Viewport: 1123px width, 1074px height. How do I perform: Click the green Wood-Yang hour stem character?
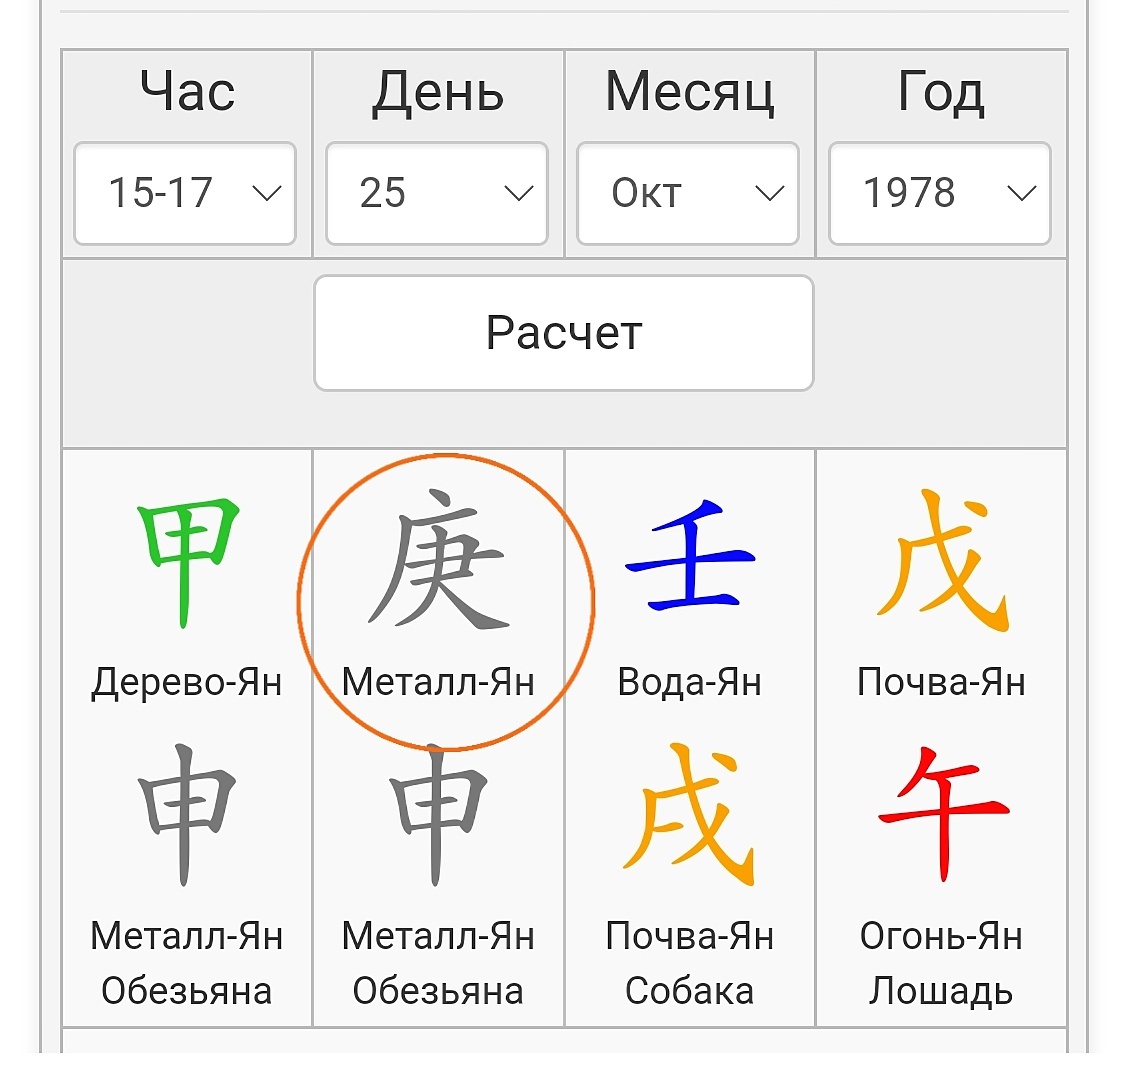187,562
